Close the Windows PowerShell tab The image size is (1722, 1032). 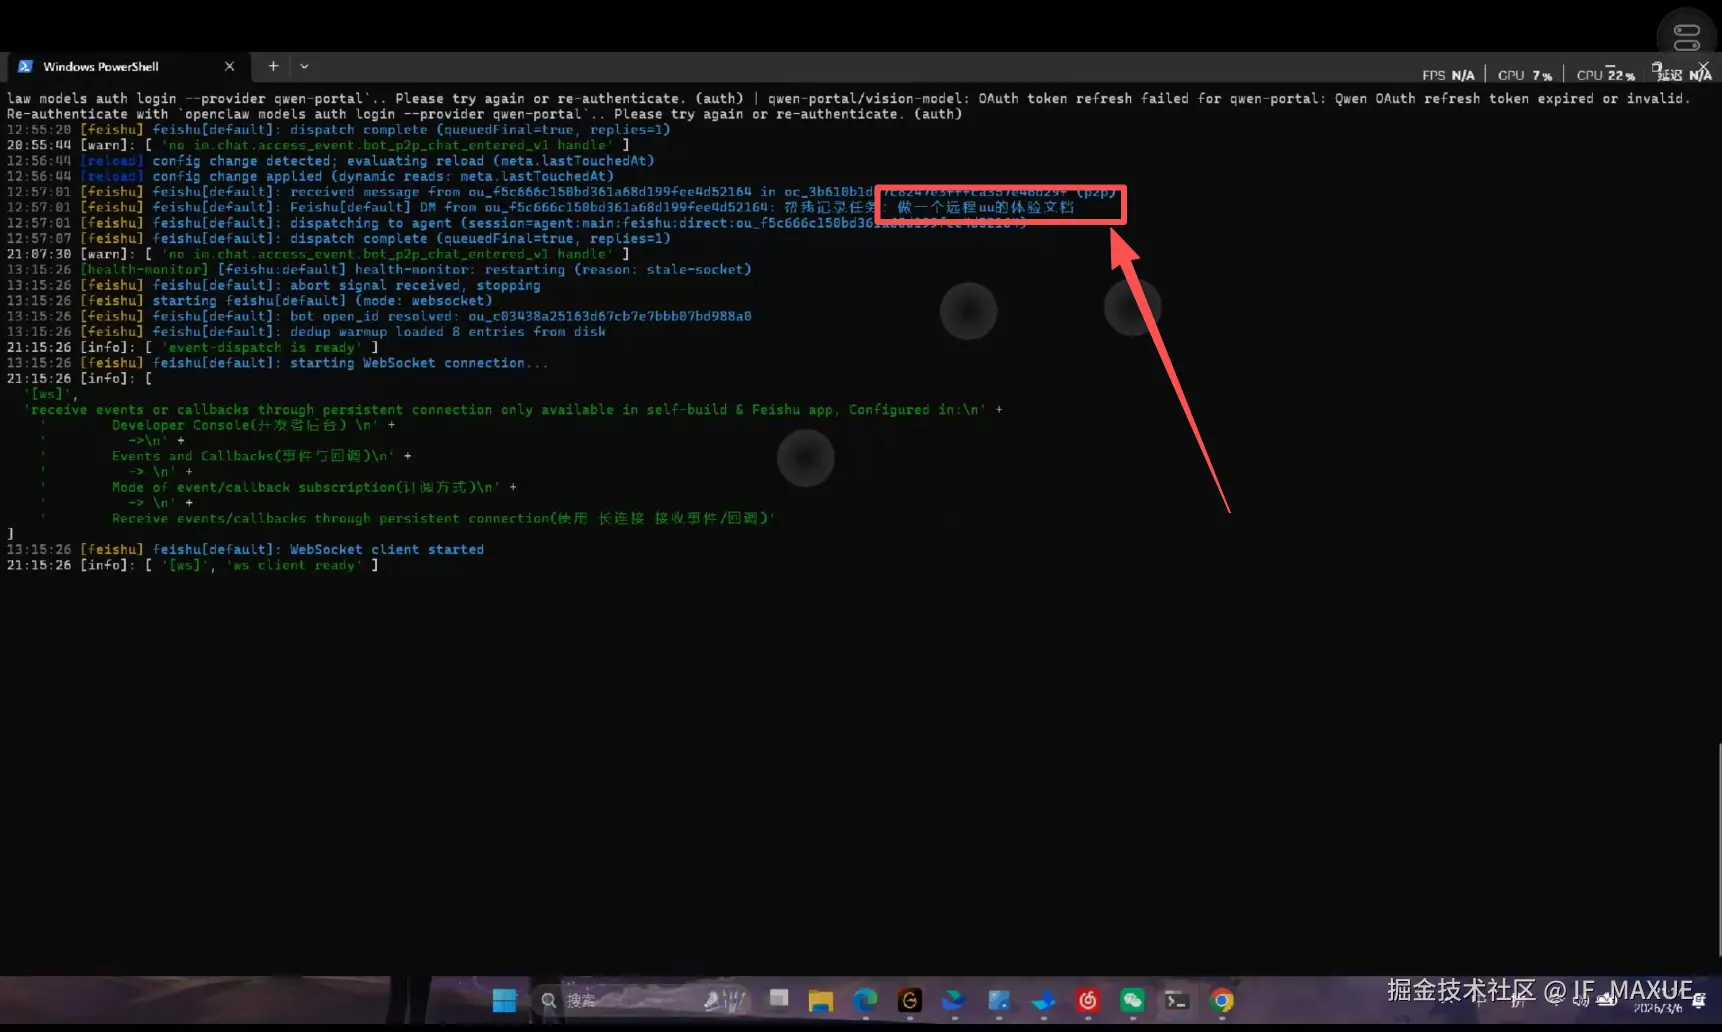(230, 67)
